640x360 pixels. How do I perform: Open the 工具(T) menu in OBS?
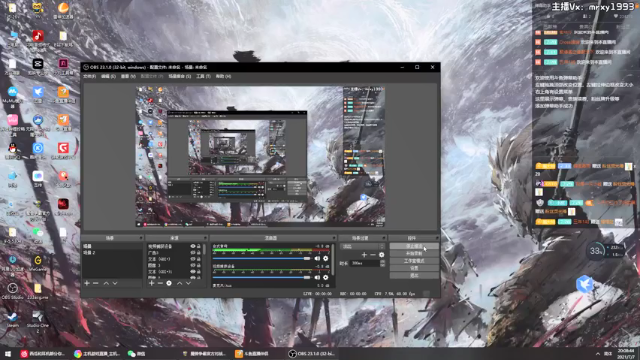click(x=203, y=76)
